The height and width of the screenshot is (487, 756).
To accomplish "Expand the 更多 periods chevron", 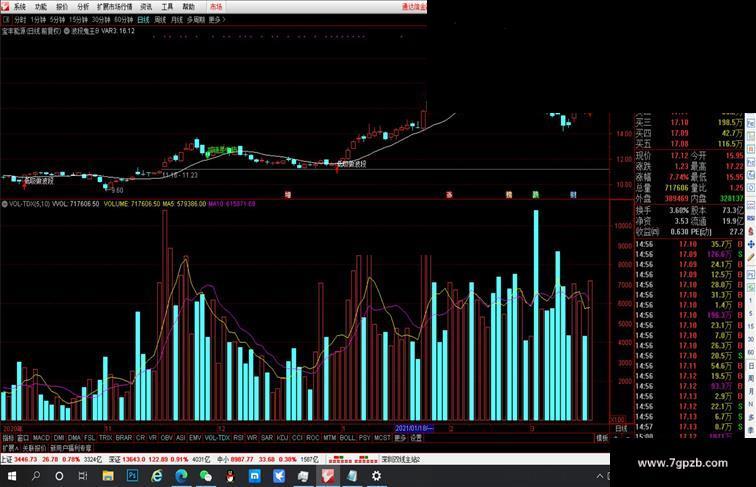I will (216, 20).
